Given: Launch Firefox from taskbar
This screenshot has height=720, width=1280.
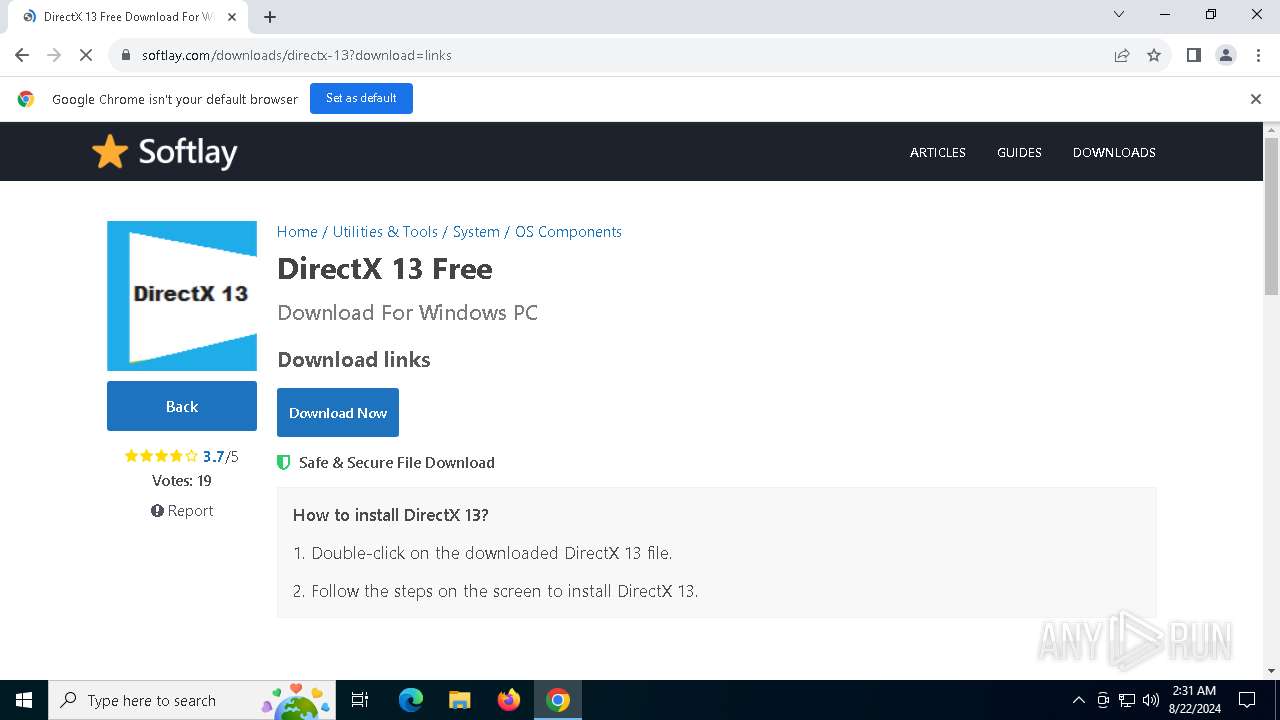Looking at the screenshot, I should pyautogui.click(x=509, y=700).
